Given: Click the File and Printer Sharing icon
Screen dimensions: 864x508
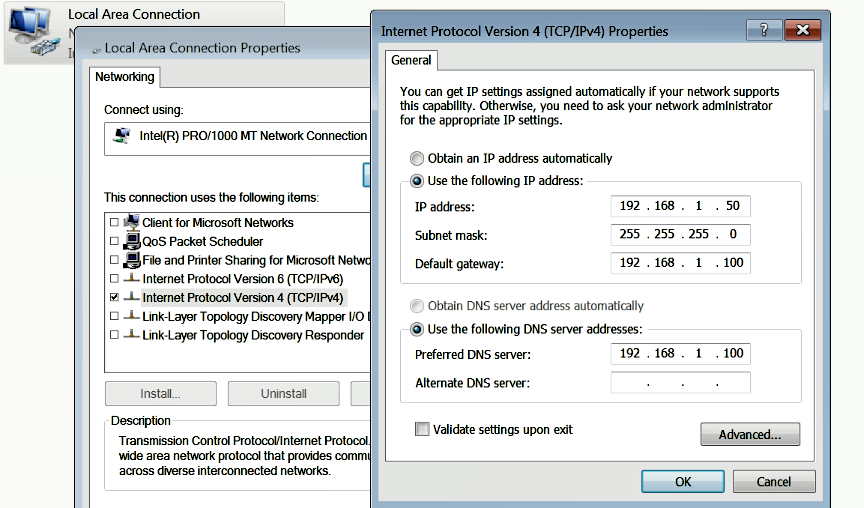Looking at the screenshot, I should click(132, 260).
